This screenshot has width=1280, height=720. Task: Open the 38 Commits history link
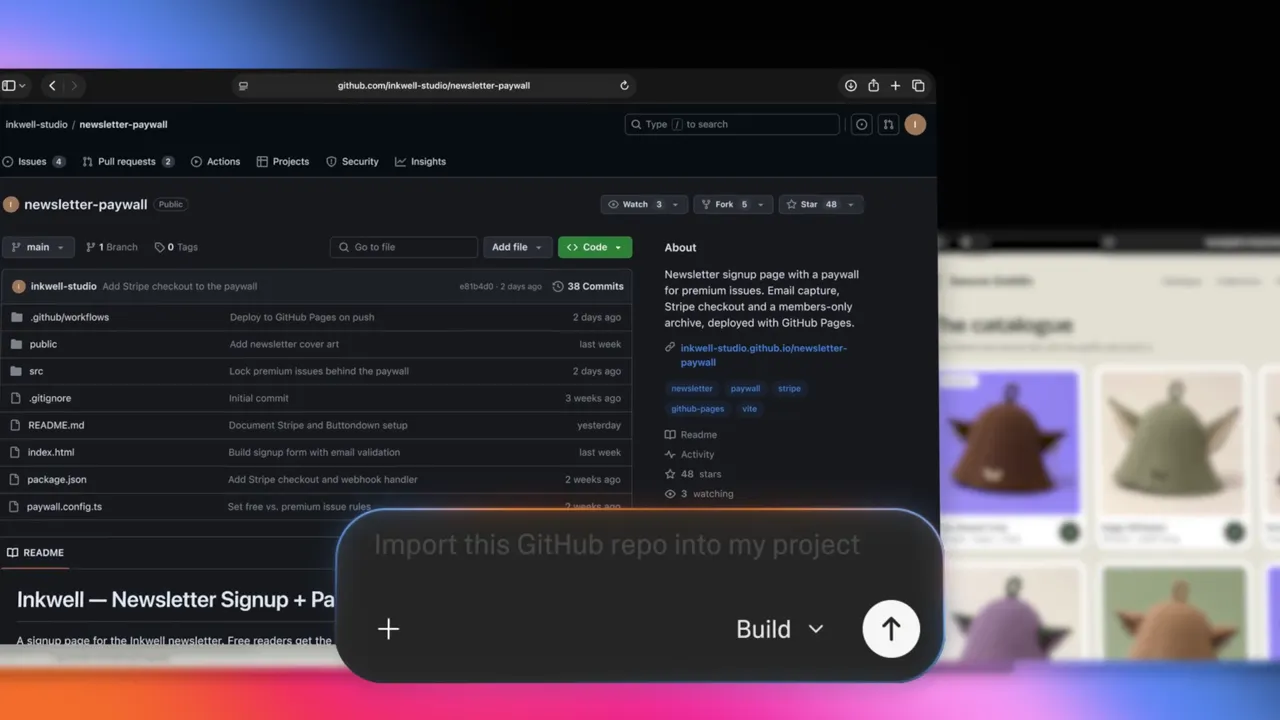588,286
